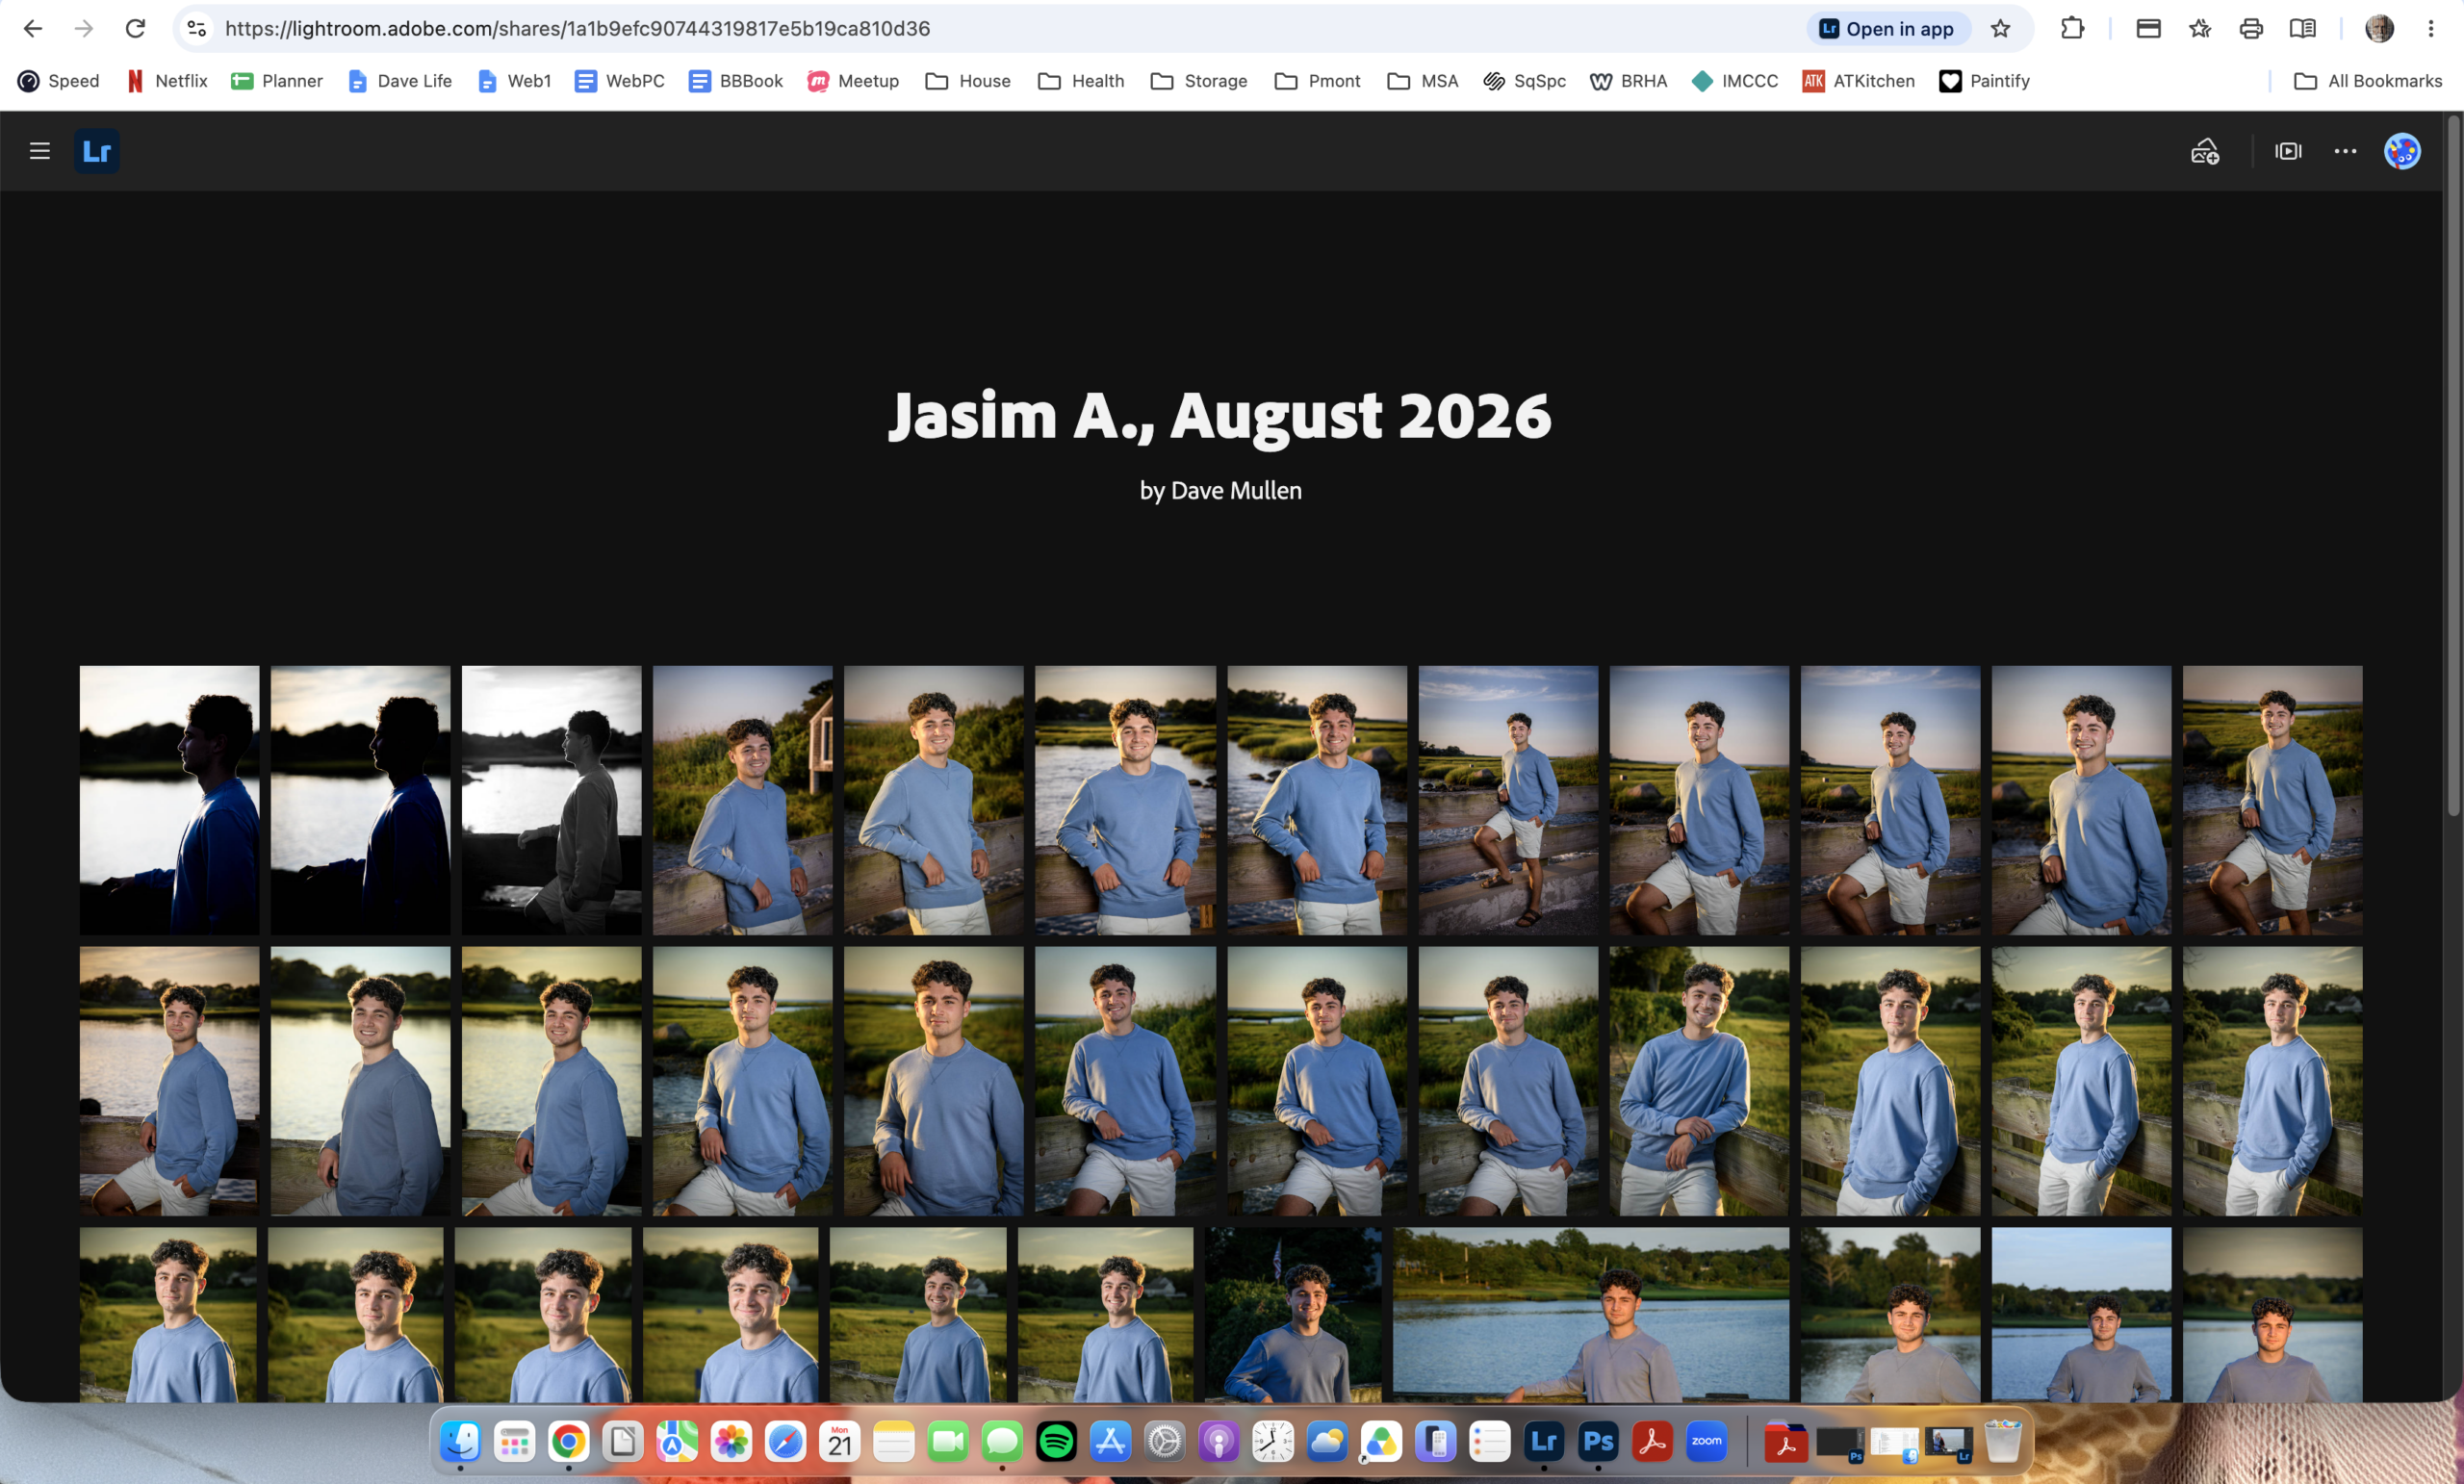This screenshot has height=1484, width=2464.
Task: Click the address bar URL
Action: (x=577, y=29)
